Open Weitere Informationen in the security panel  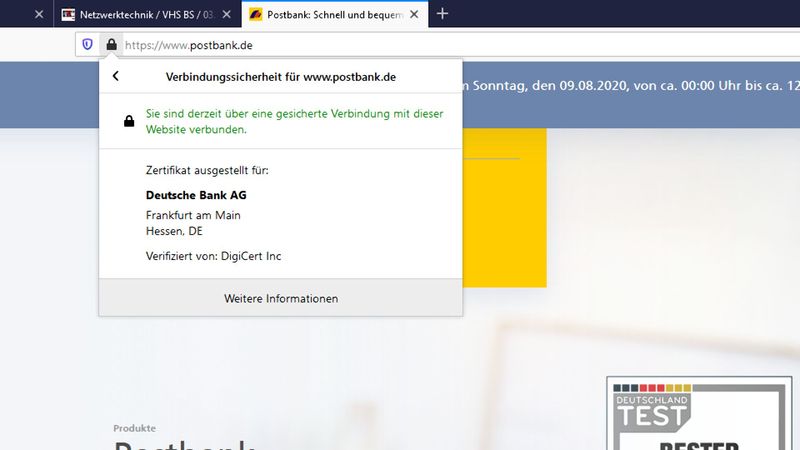281,298
